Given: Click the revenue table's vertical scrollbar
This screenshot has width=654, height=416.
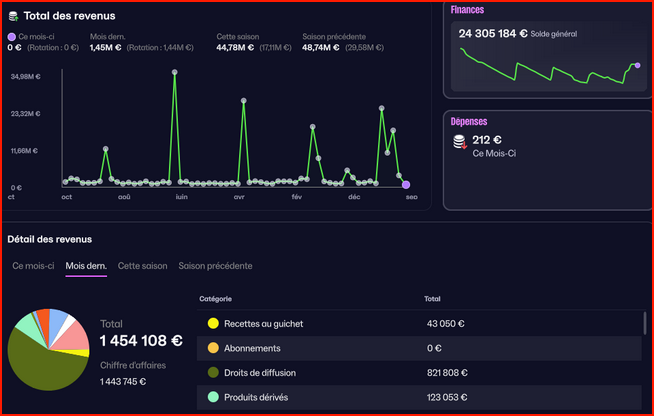Looking at the screenshot, I should (x=646, y=322).
